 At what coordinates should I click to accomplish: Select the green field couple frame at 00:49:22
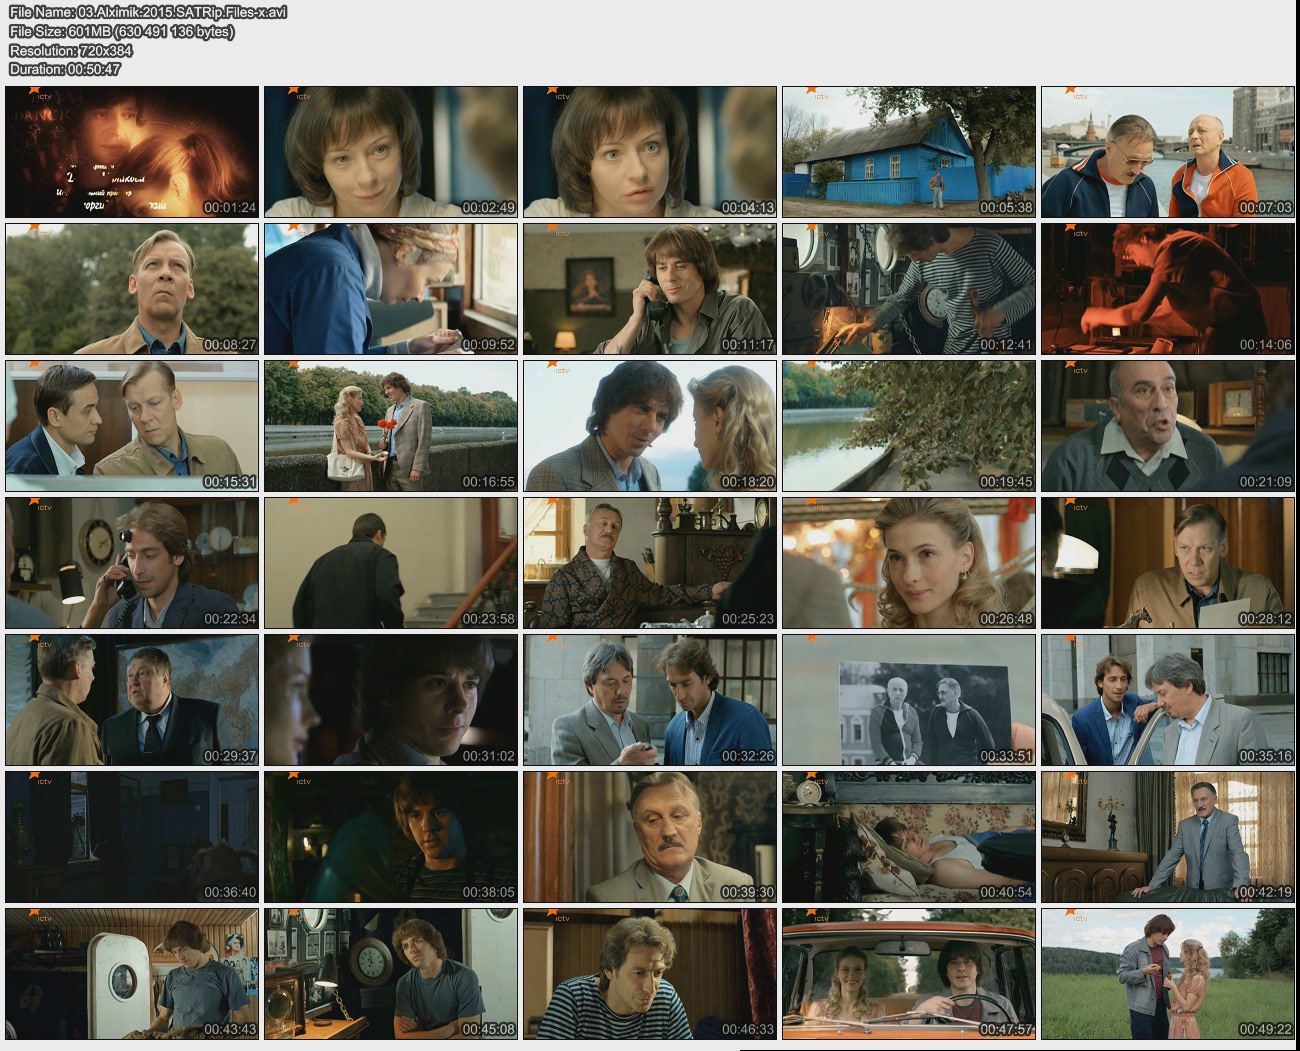coord(1167,974)
